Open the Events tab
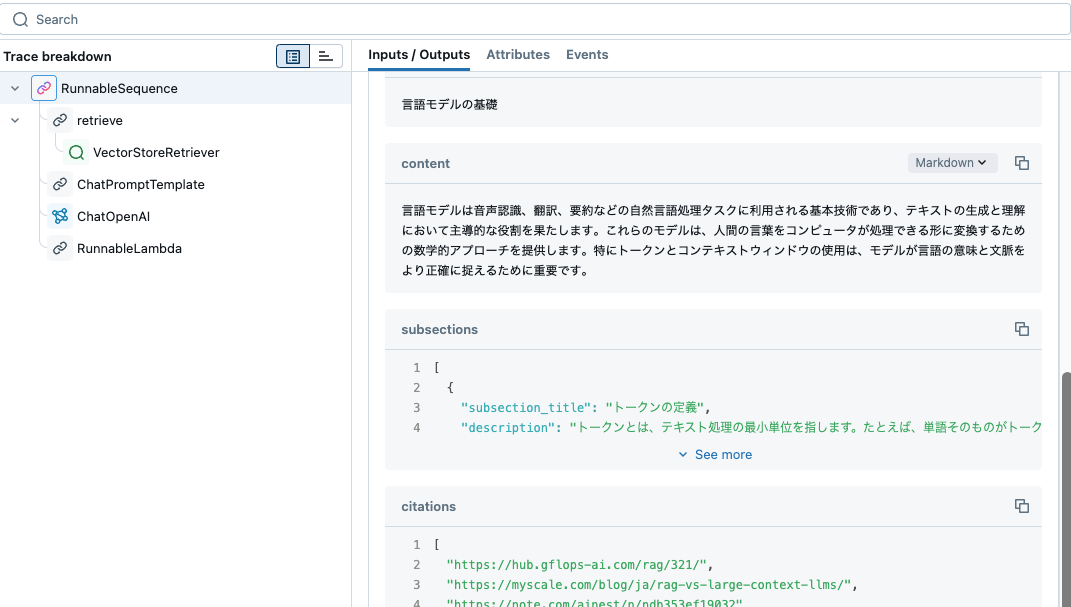Screen dimensions: 1071x607 [x=587, y=55]
